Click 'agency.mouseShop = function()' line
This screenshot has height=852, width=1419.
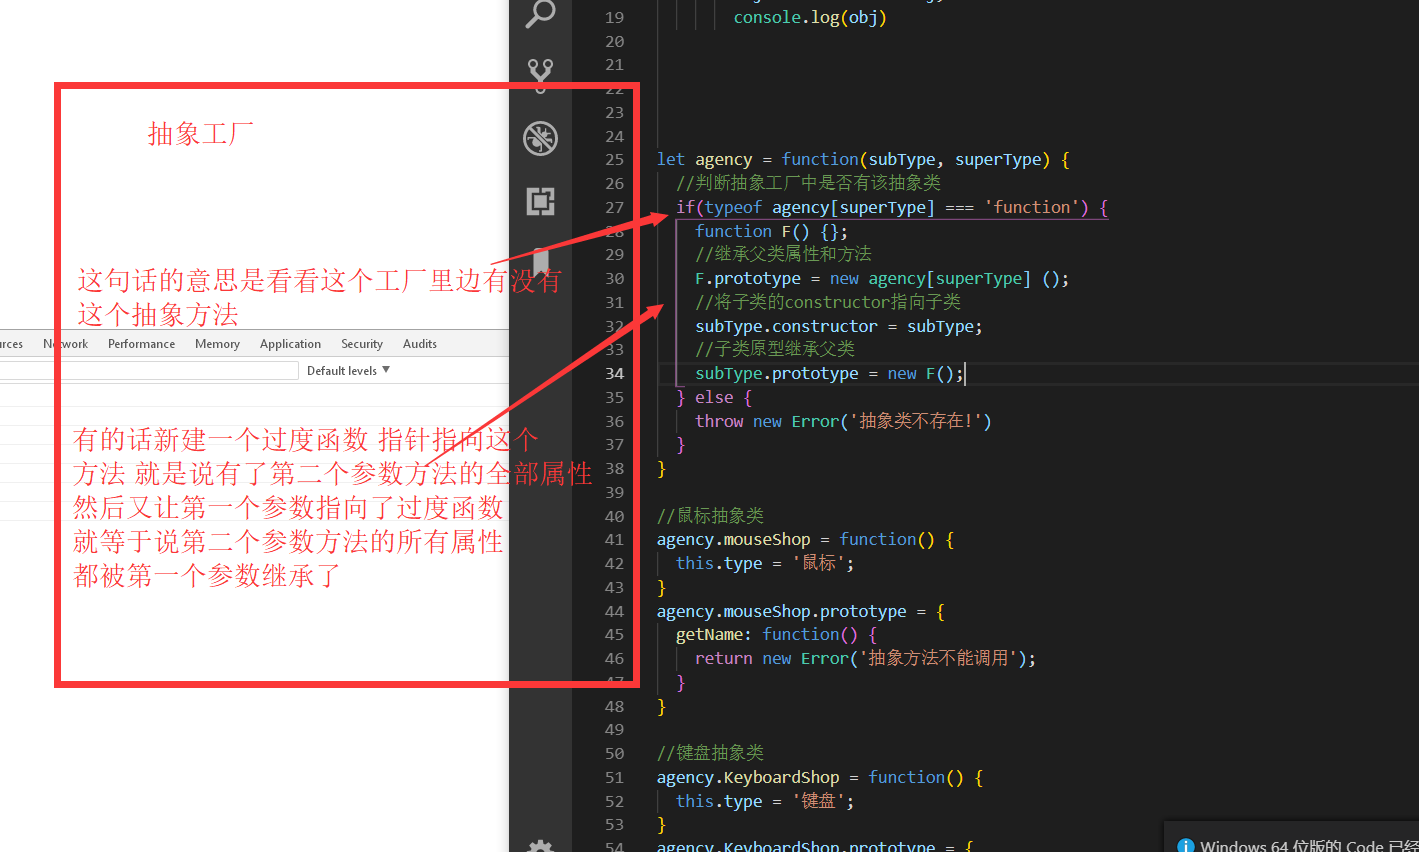pyautogui.click(x=805, y=540)
